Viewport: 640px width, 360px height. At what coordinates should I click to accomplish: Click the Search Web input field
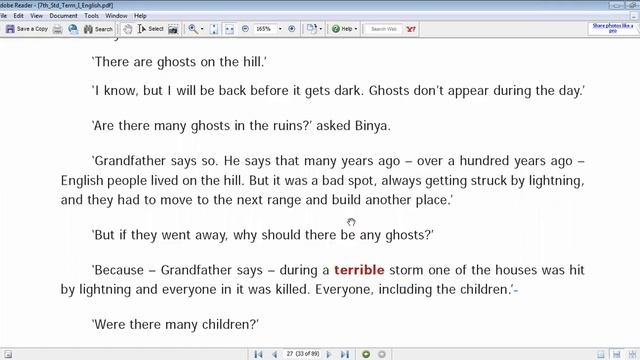(384, 29)
